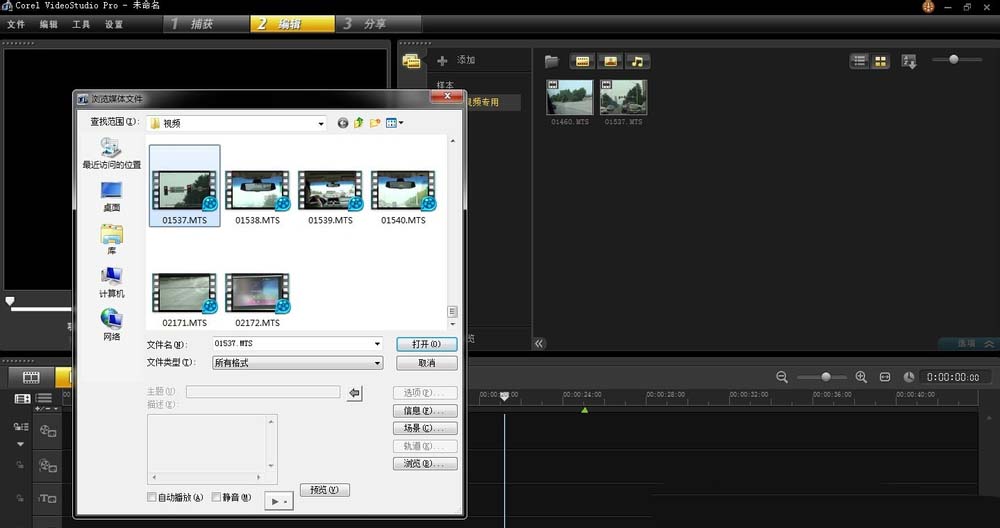The width and height of the screenshot is (1000, 528).
Task: Toggle the 静音 mute checkbox
Action: tap(217, 497)
